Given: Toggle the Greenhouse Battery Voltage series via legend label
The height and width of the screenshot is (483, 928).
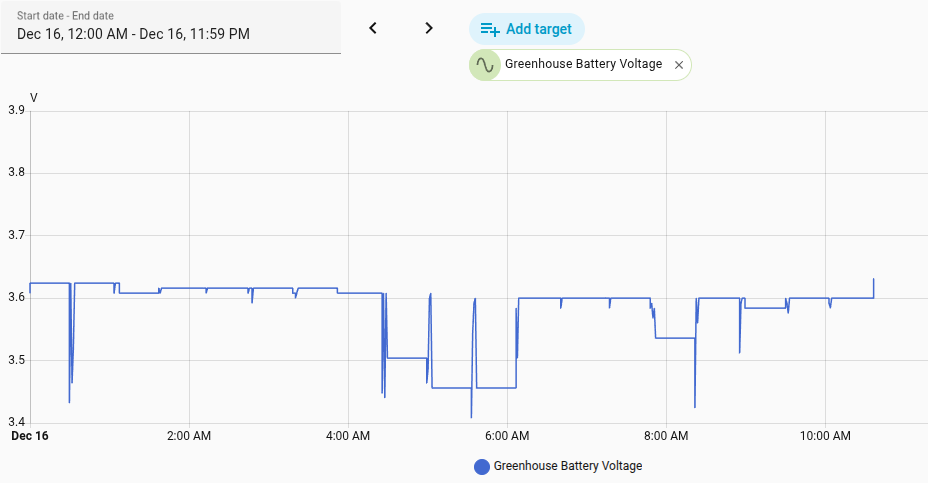Looking at the screenshot, I should 567,466.
